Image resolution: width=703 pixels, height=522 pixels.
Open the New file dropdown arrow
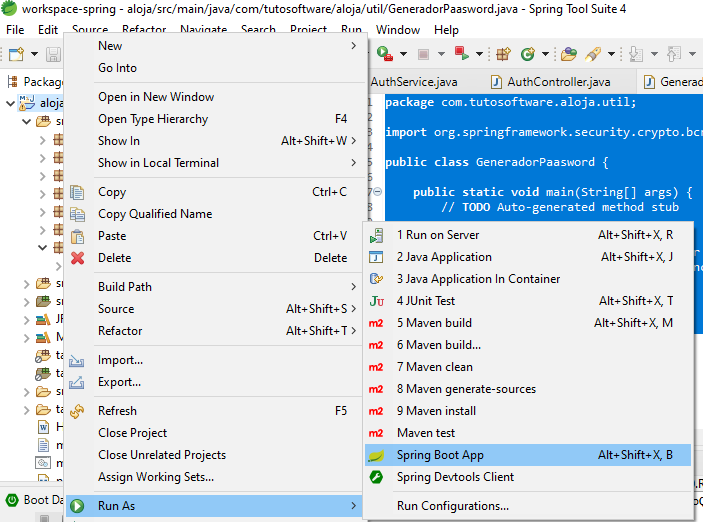(35, 54)
